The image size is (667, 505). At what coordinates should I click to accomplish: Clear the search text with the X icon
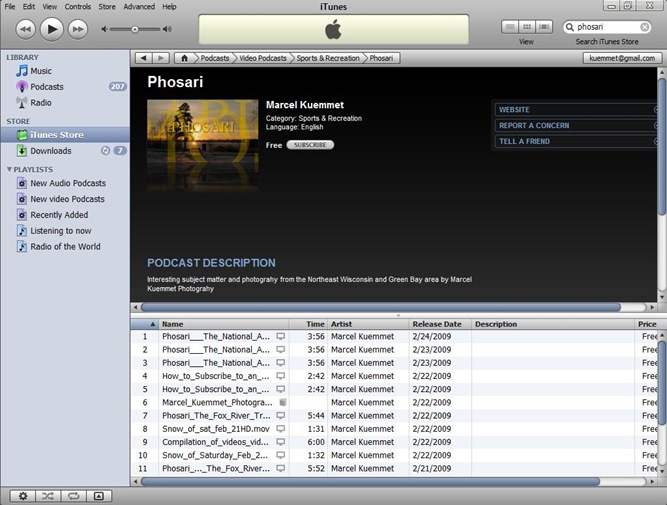[644, 27]
